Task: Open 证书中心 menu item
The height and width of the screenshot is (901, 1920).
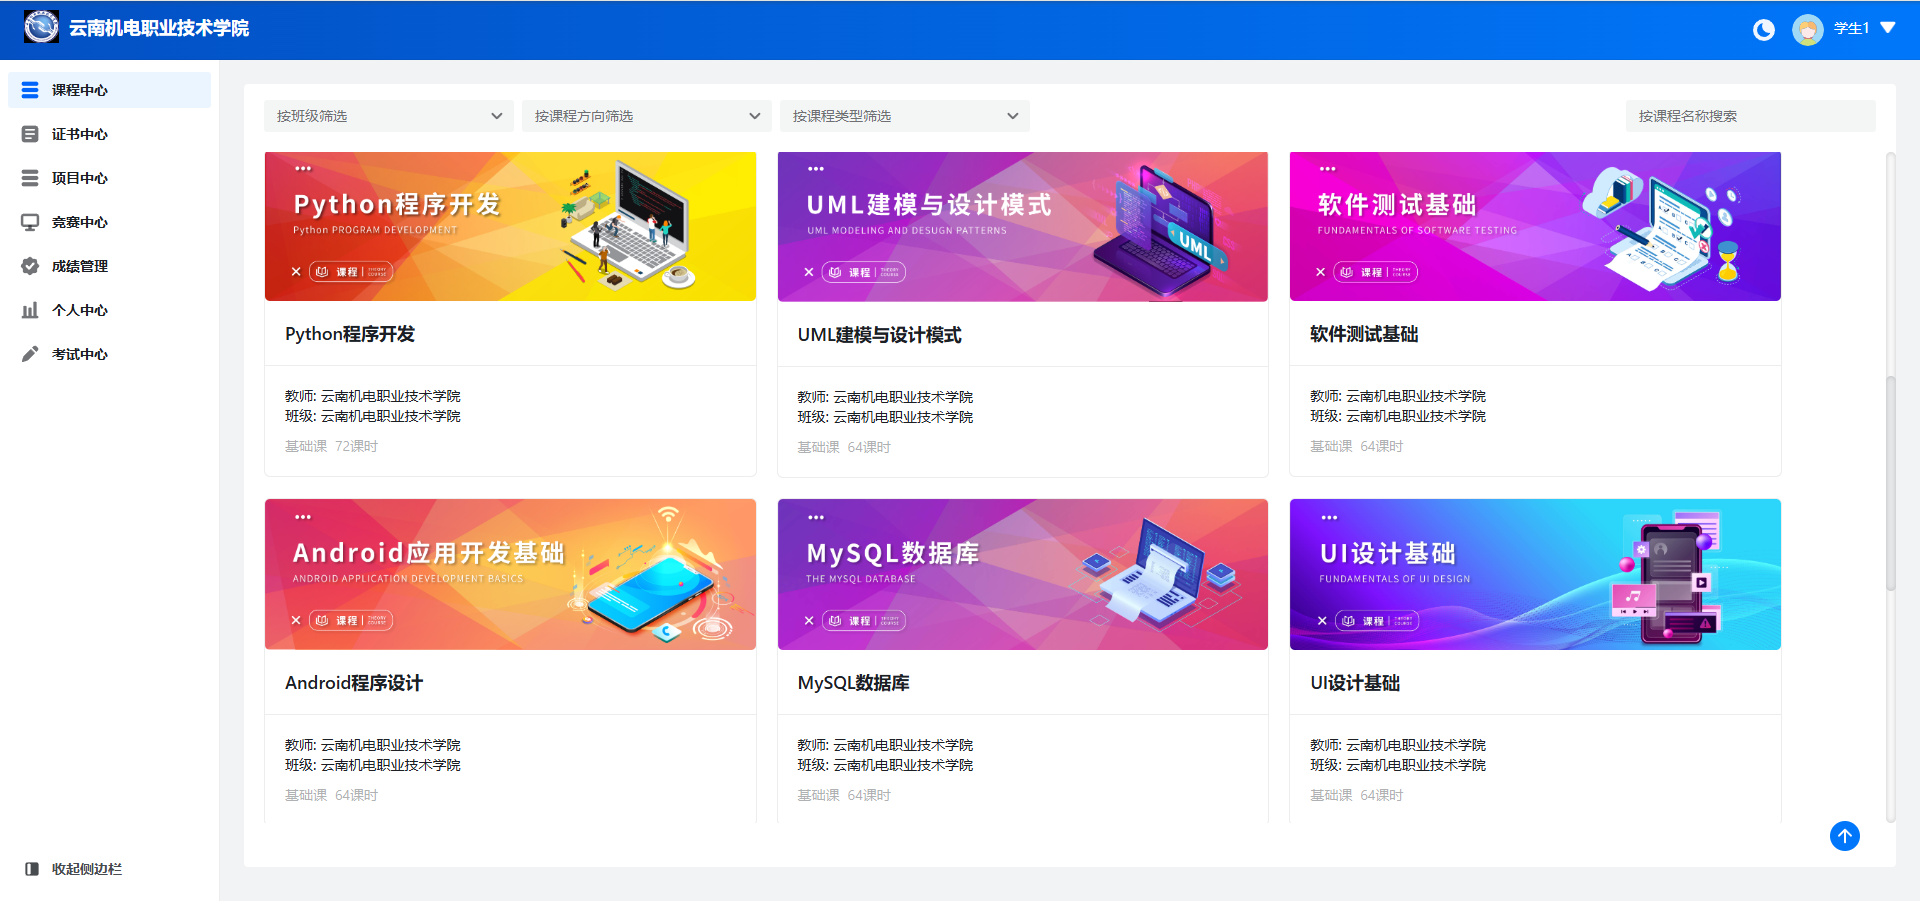Action: pos(110,134)
